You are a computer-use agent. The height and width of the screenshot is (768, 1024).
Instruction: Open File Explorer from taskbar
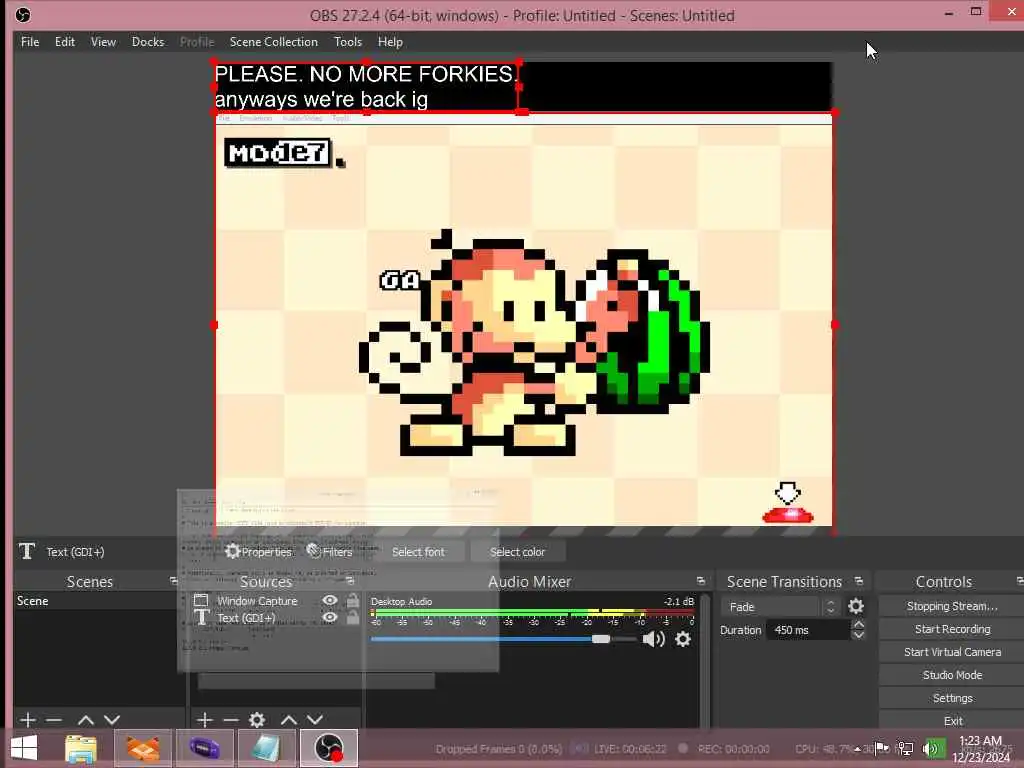click(81, 748)
